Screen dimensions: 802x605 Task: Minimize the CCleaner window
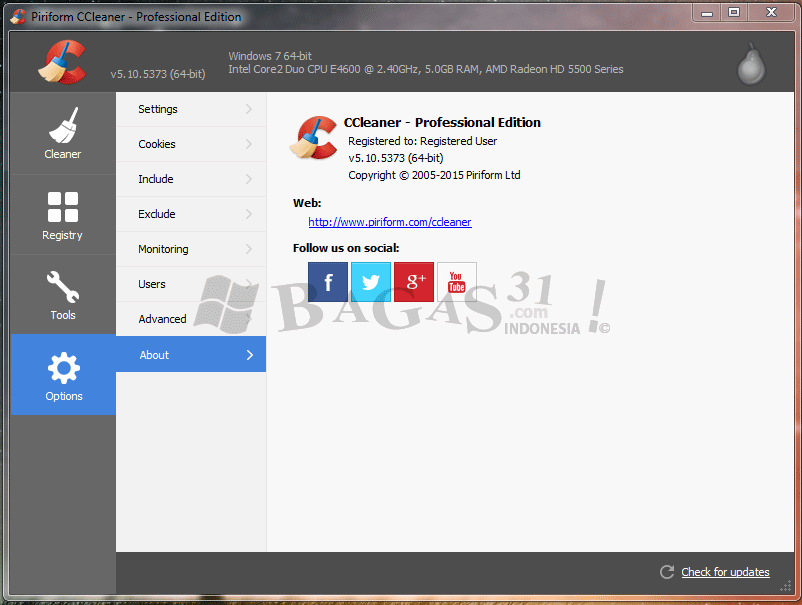tap(707, 13)
